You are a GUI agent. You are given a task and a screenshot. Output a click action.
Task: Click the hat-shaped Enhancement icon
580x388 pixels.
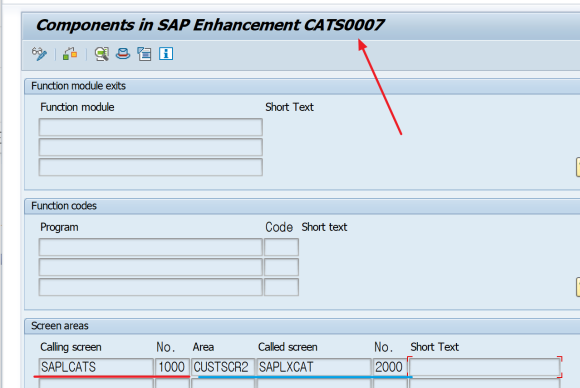pos(123,54)
